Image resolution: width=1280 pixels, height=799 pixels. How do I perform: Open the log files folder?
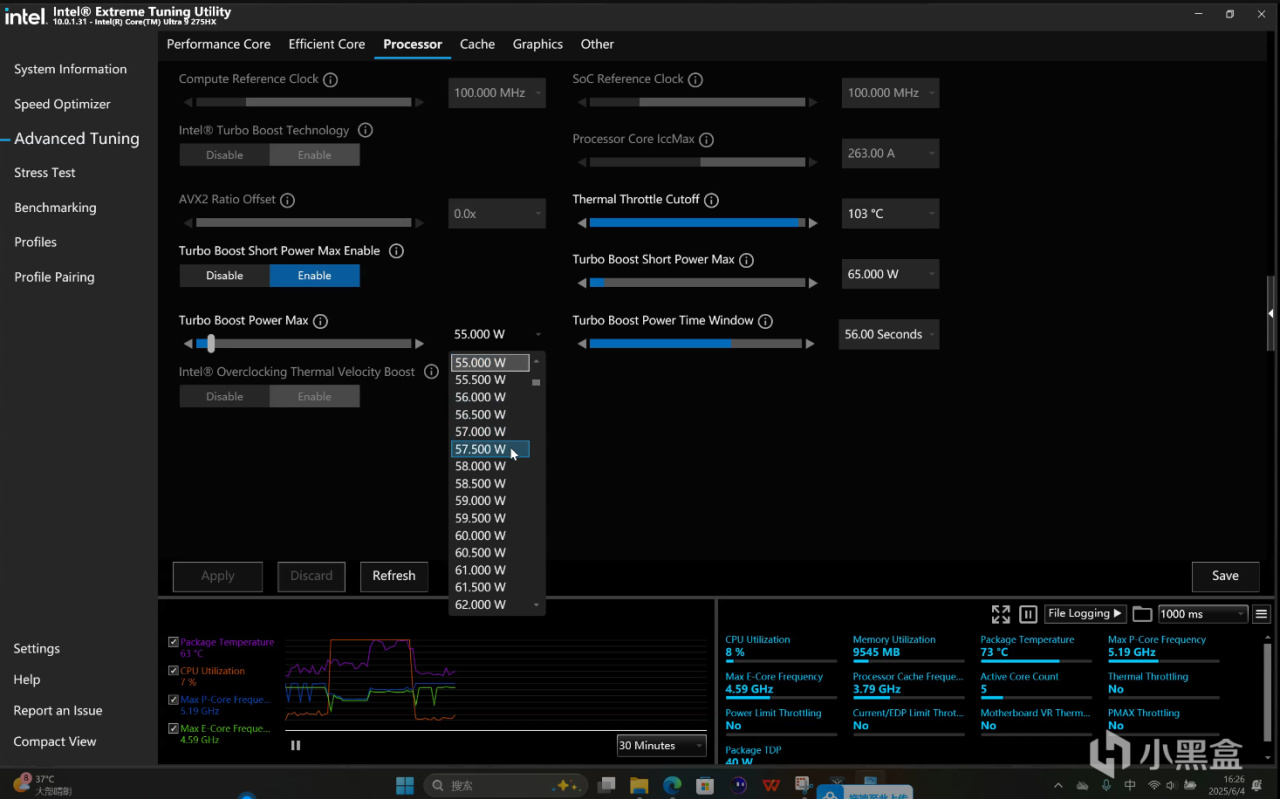tap(1142, 614)
